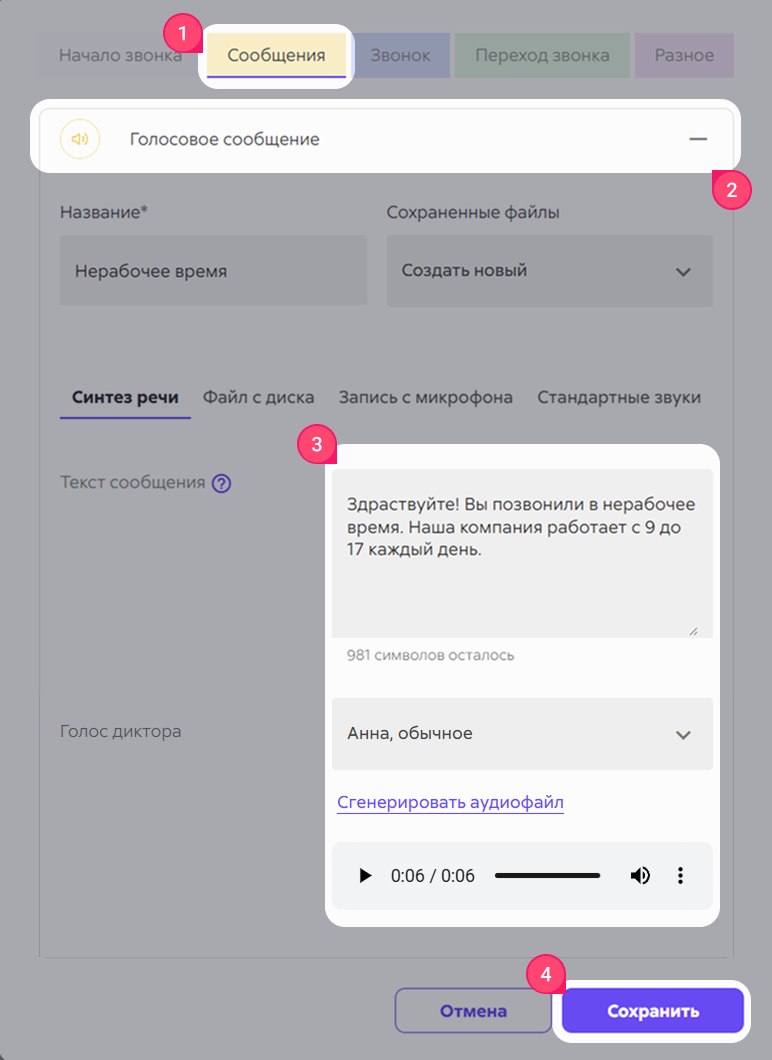Select the Стандартные звуки tab
Screen dimensions: 772x1060
tap(619, 398)
